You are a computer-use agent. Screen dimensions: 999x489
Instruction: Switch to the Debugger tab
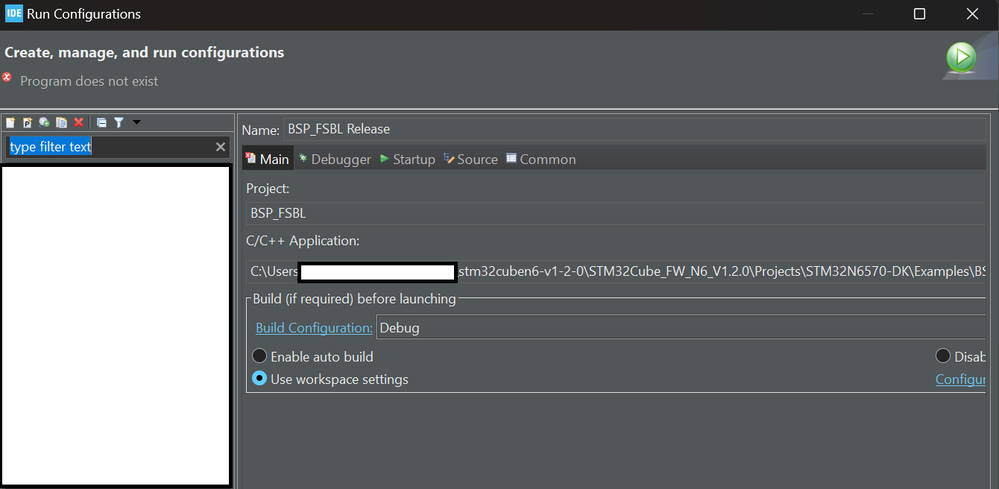[334, 159]
